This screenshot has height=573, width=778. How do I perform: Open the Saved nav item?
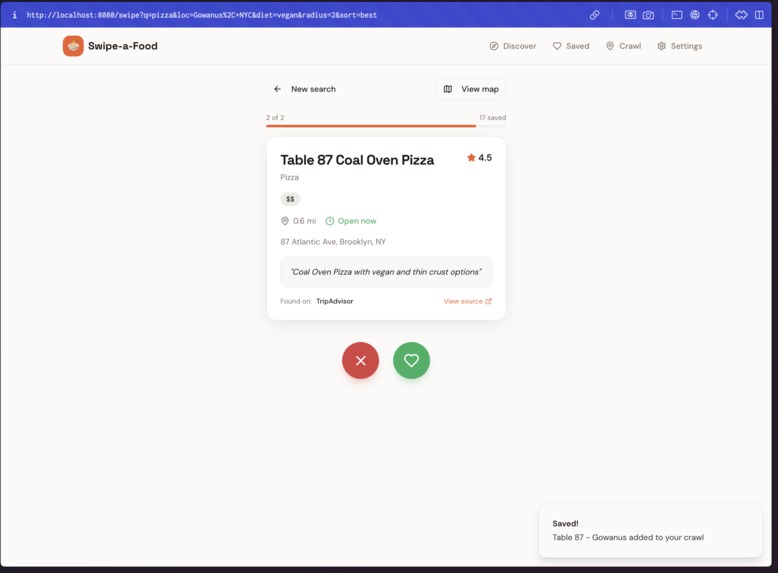(x=571, y=46)
